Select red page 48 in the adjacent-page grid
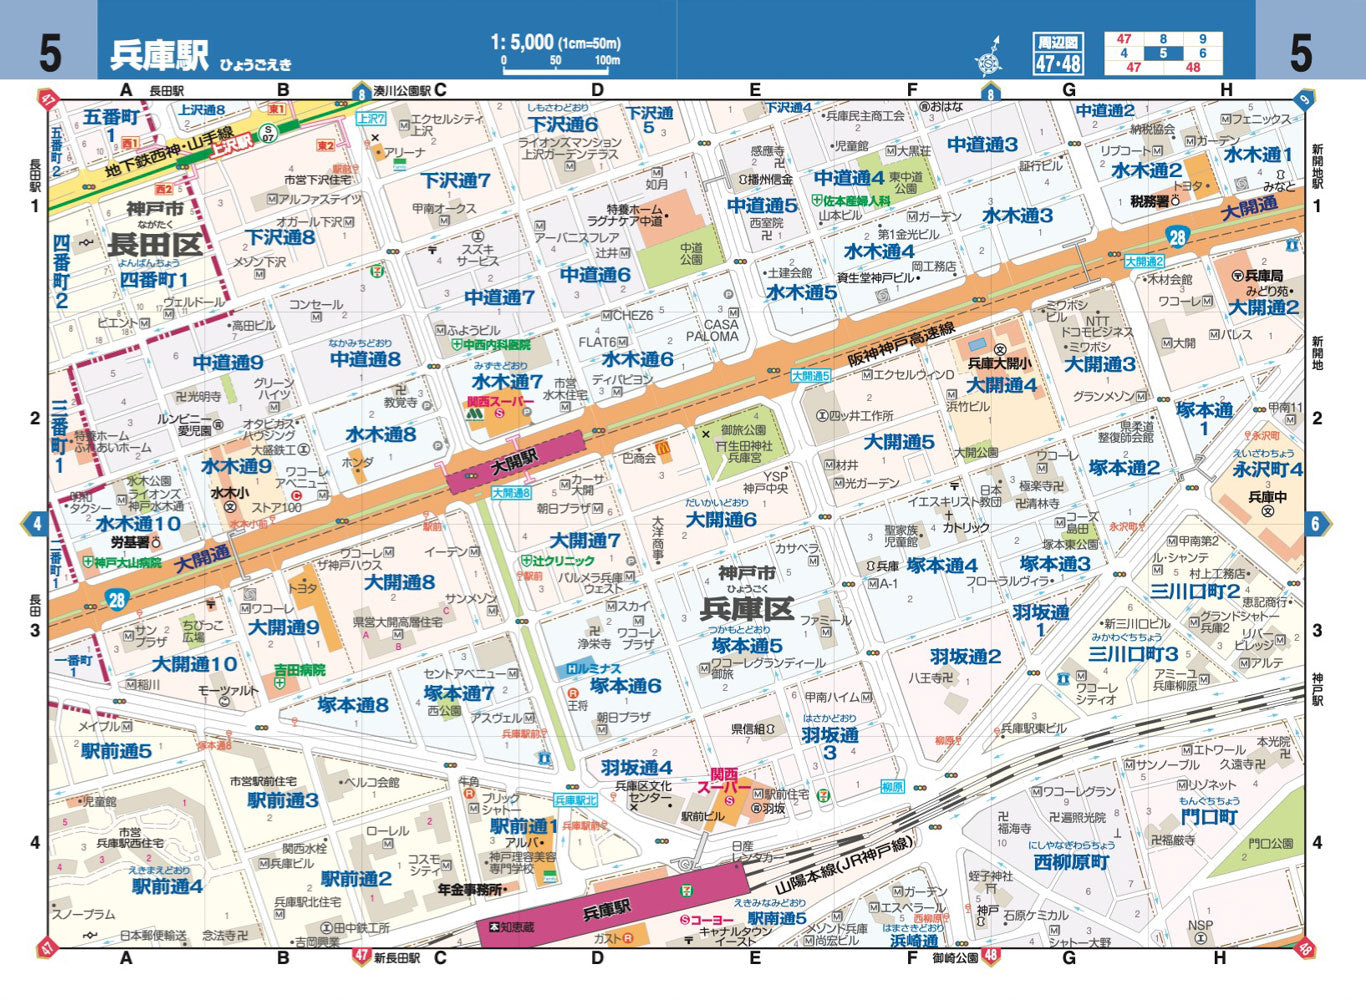This screenshot has width=1366, height=1000. point(1193,68)
